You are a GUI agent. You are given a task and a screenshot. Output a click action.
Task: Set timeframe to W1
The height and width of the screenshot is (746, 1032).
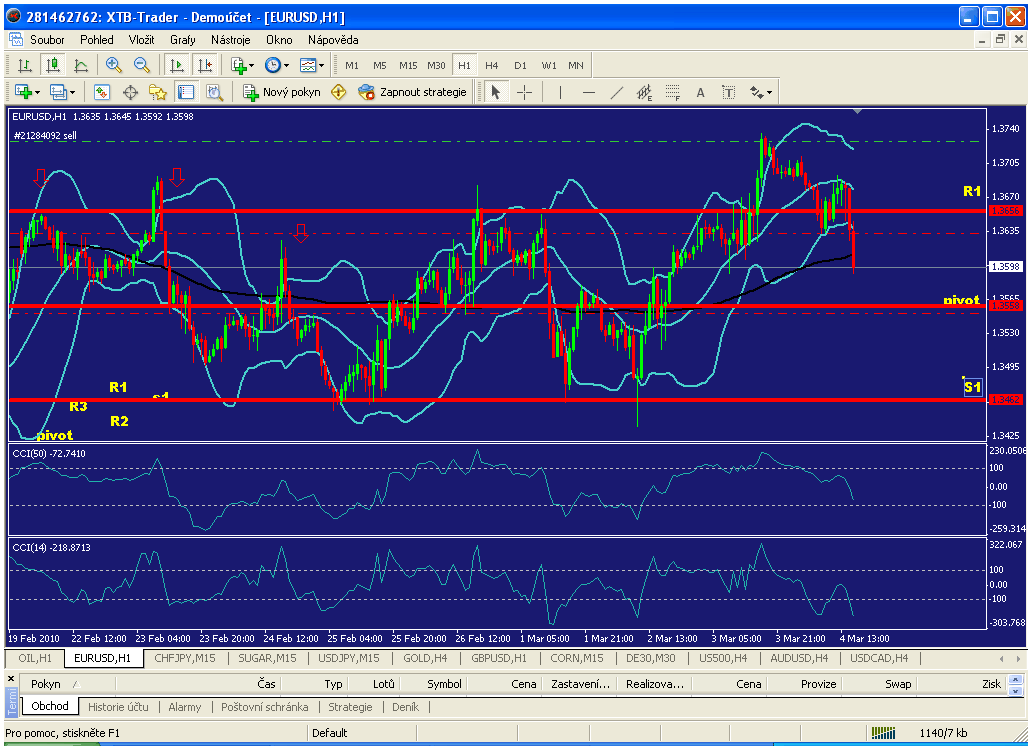pyautogui.click(x=549, y=65)
